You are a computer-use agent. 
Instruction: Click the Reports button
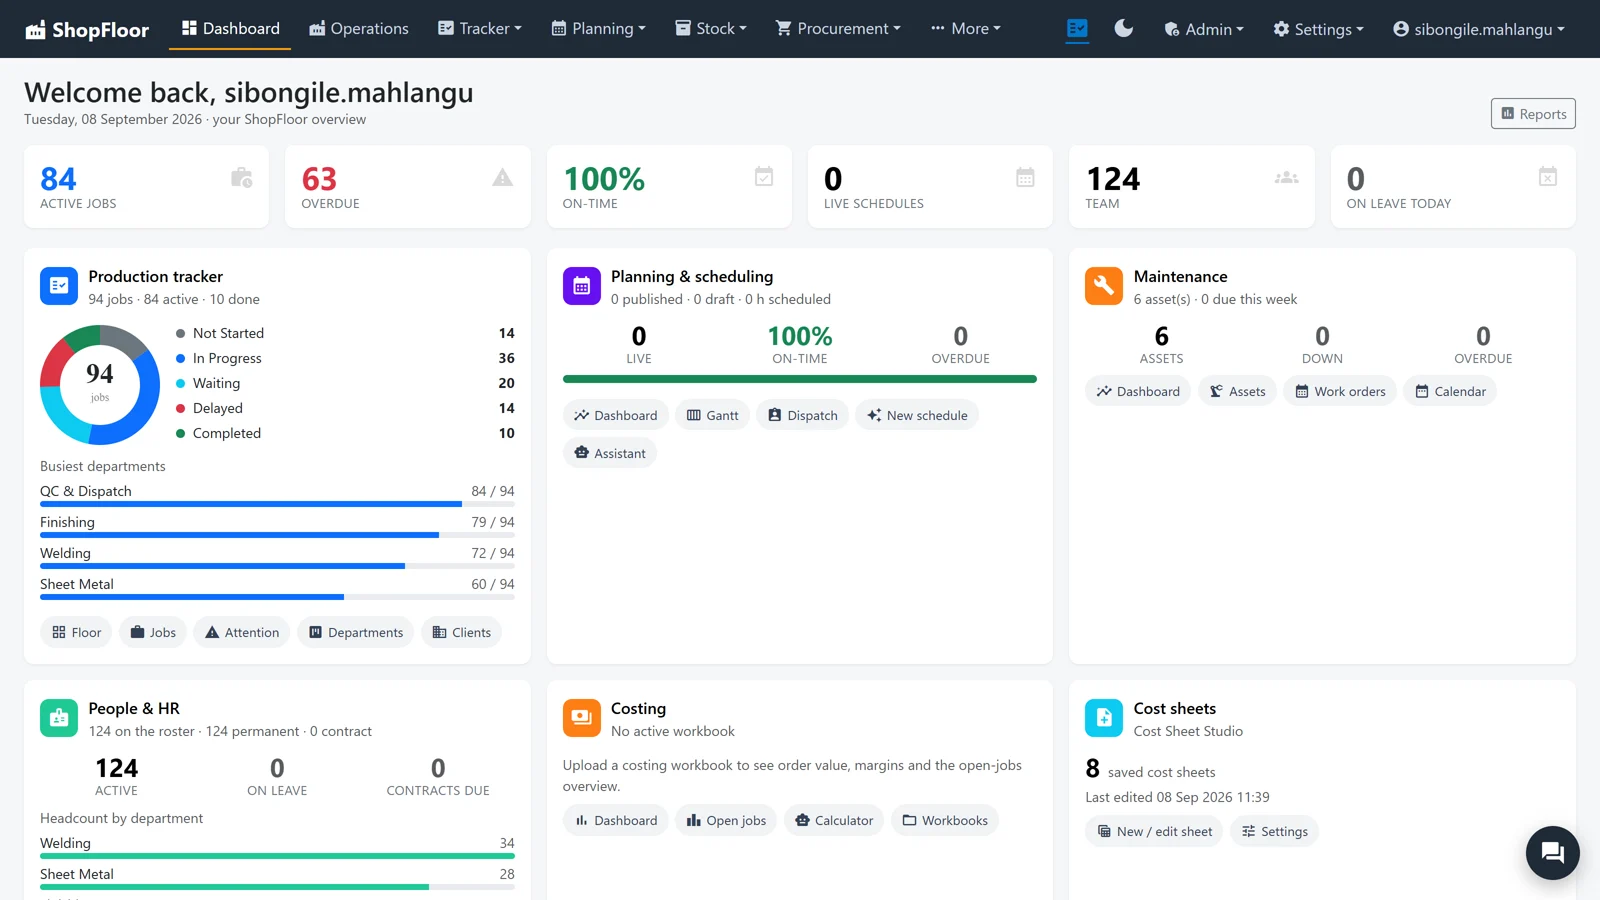(1533, 114)
